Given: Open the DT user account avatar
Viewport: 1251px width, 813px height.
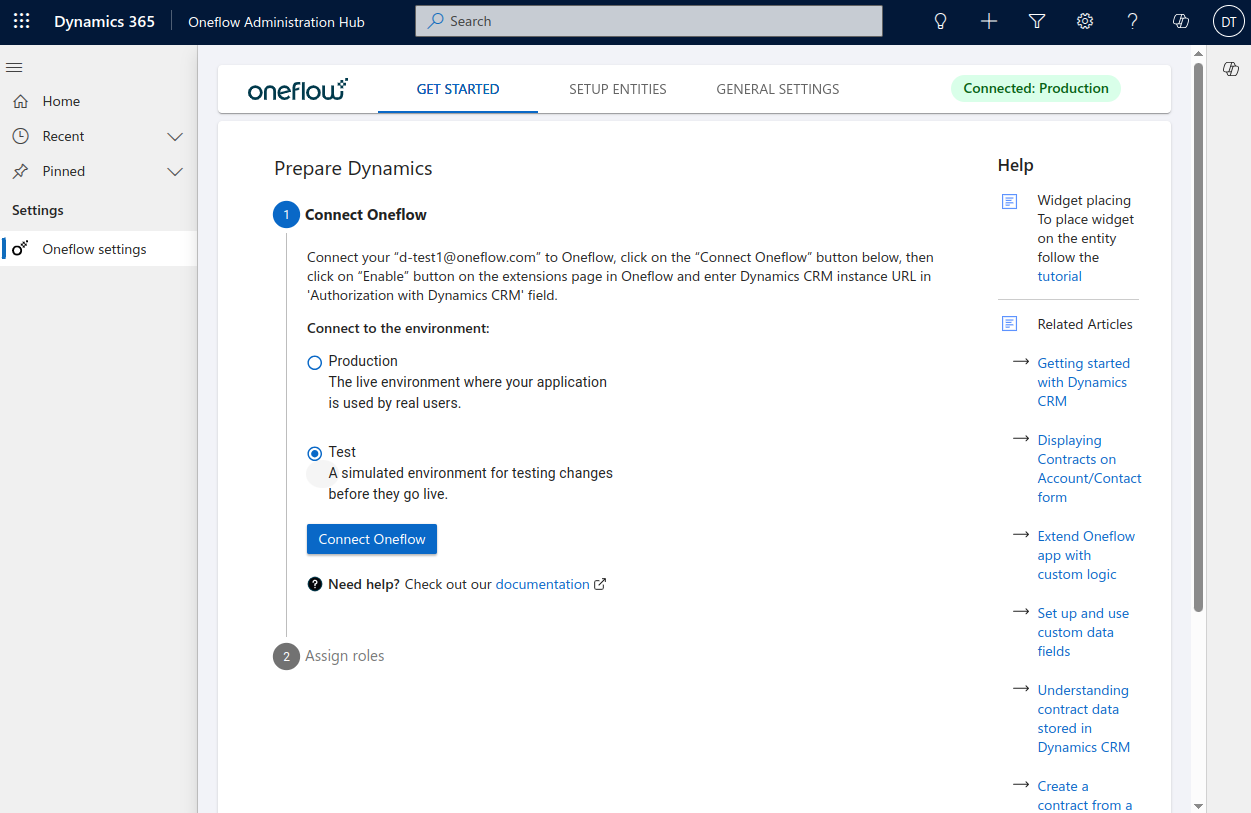Looking at the screenshot, I should pos(1229,21).
